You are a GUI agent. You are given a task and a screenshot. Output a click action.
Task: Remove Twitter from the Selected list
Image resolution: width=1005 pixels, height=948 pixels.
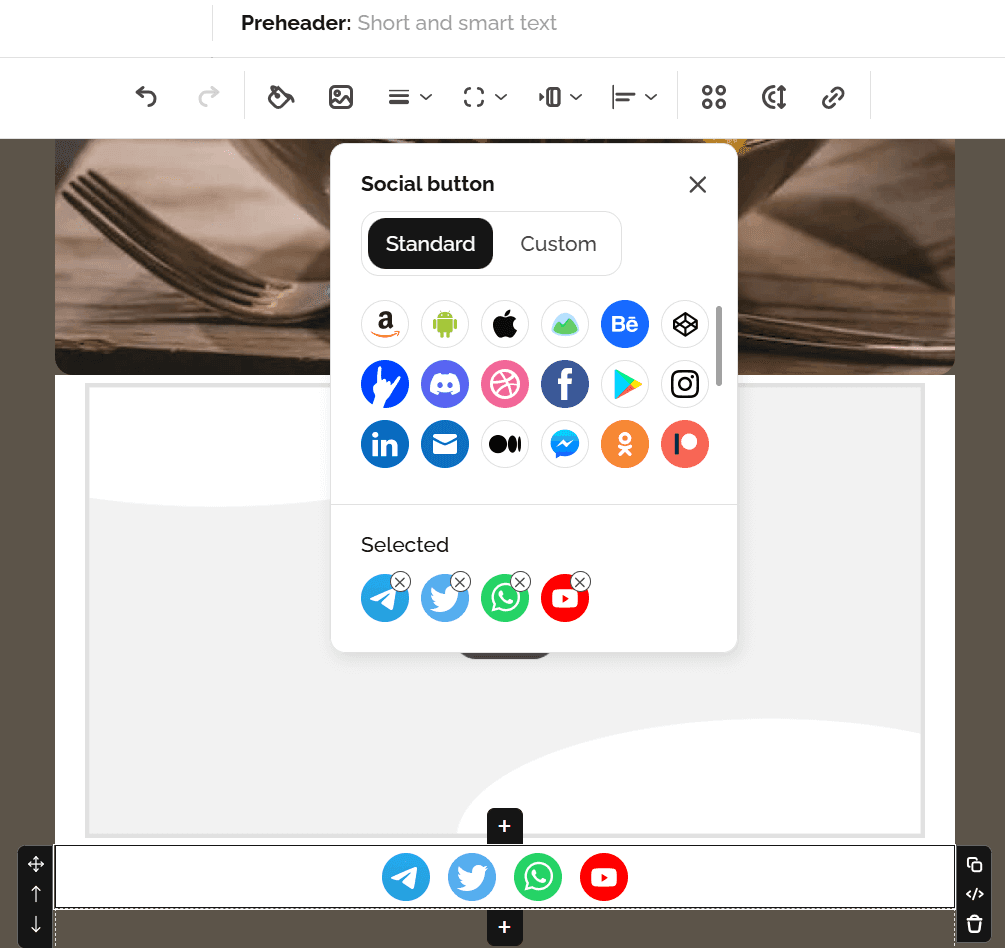tap(460, 582)
